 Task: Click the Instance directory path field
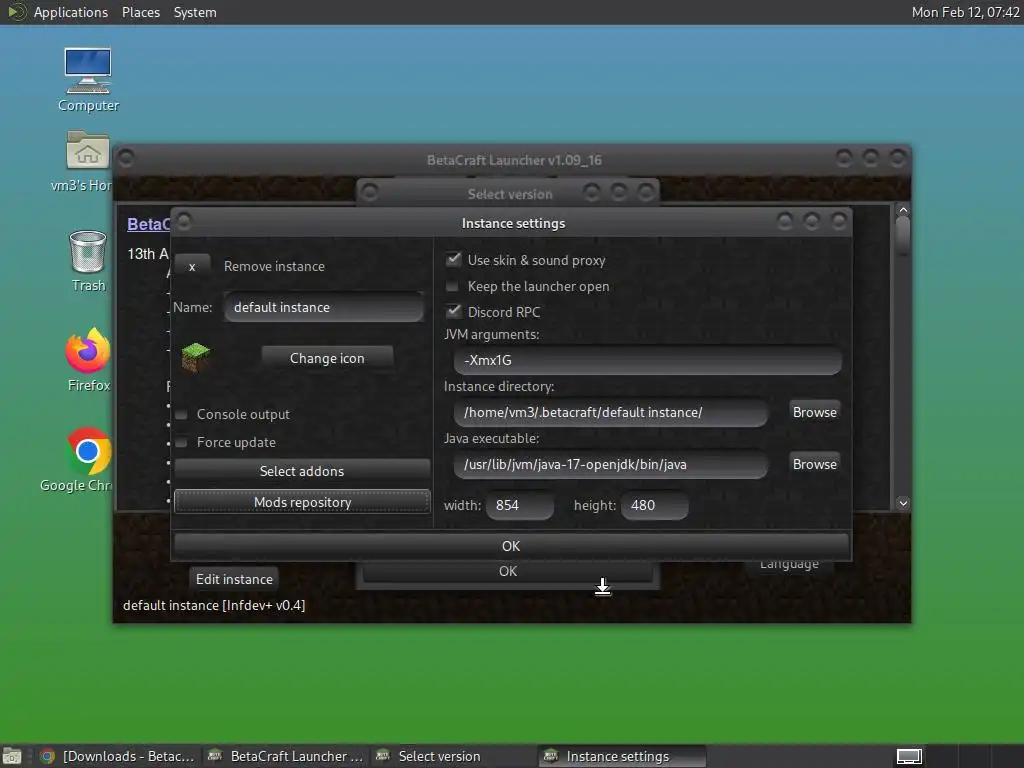(x=611, y=412)
